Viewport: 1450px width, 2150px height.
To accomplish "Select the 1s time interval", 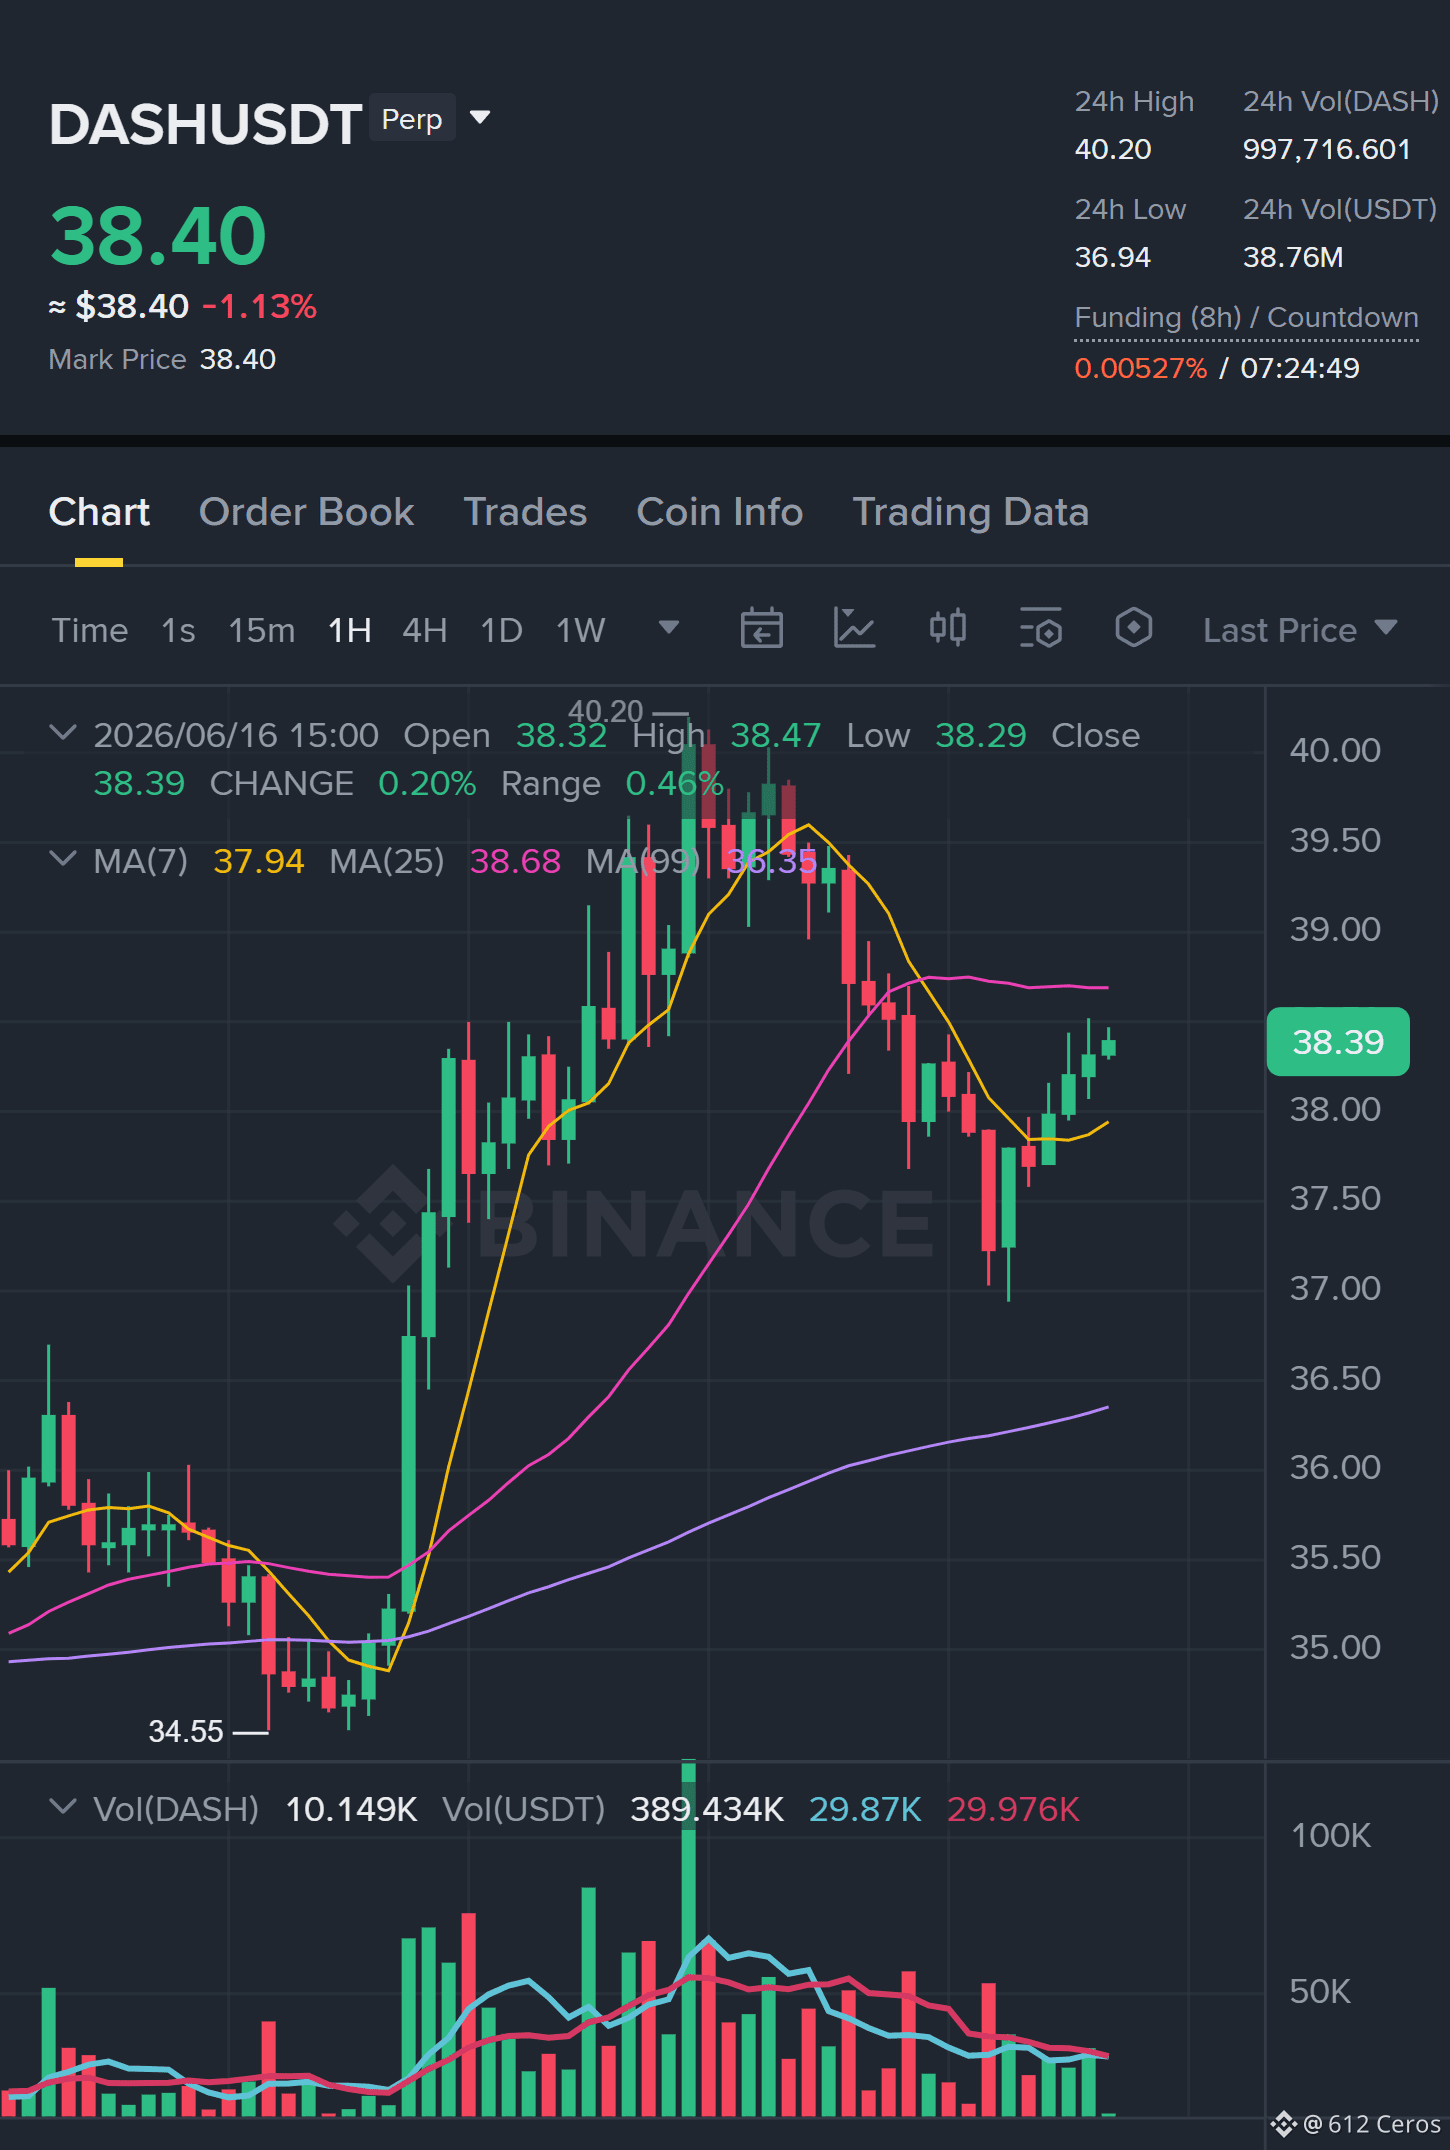I will pos(178,630).
